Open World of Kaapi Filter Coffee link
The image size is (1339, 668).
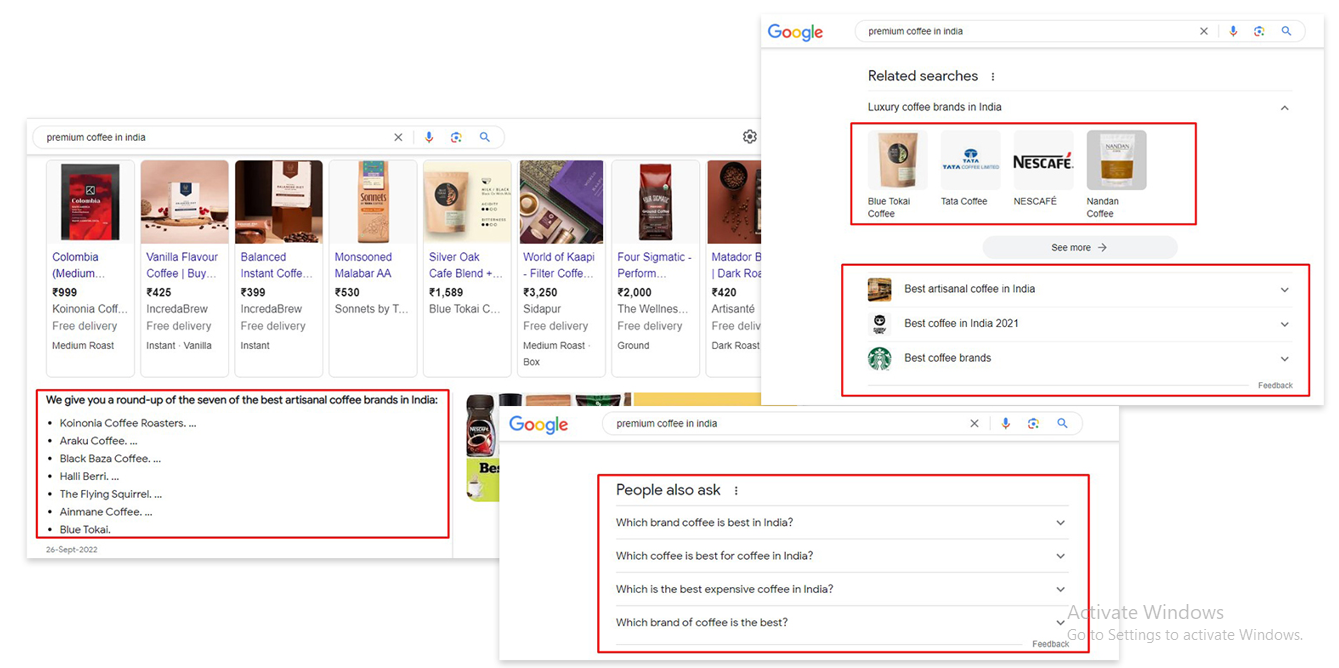pos(558,265)
